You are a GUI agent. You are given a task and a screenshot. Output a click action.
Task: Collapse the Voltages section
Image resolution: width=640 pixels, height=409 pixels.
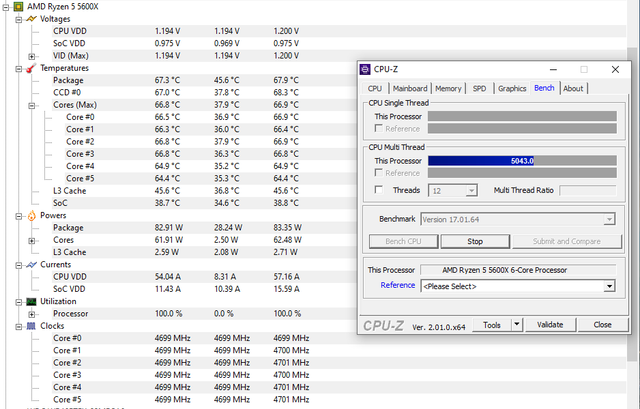click(18, 20)
